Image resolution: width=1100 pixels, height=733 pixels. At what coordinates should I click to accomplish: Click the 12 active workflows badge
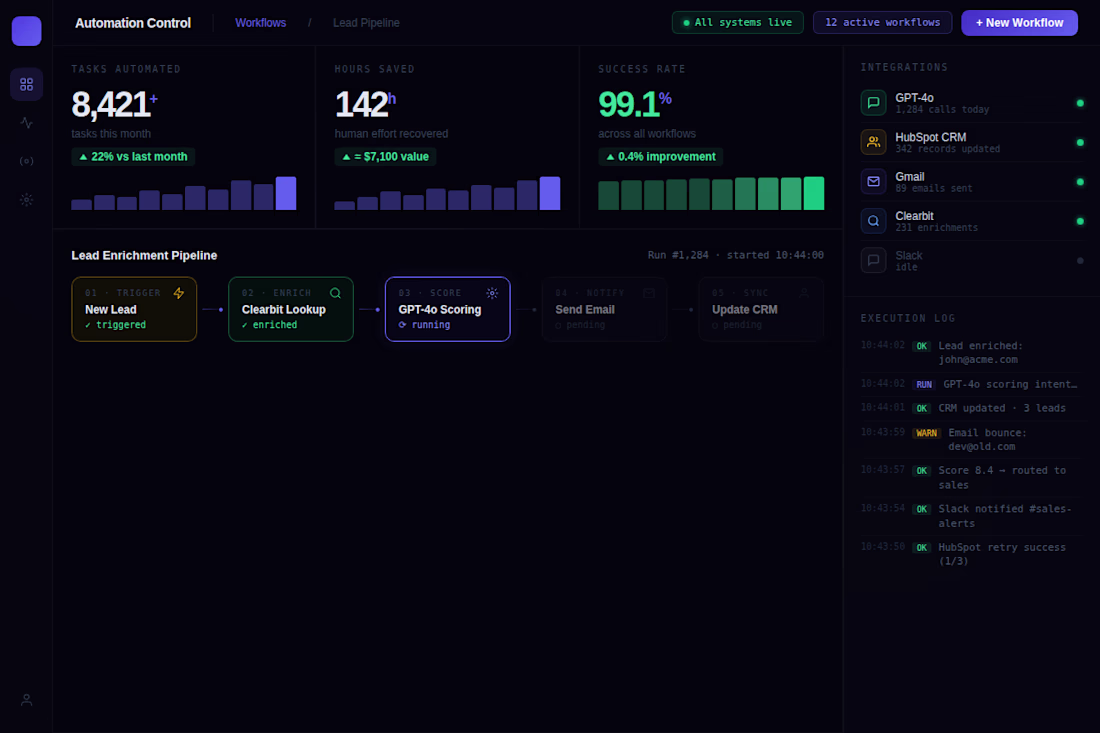(x=883, y=22)
